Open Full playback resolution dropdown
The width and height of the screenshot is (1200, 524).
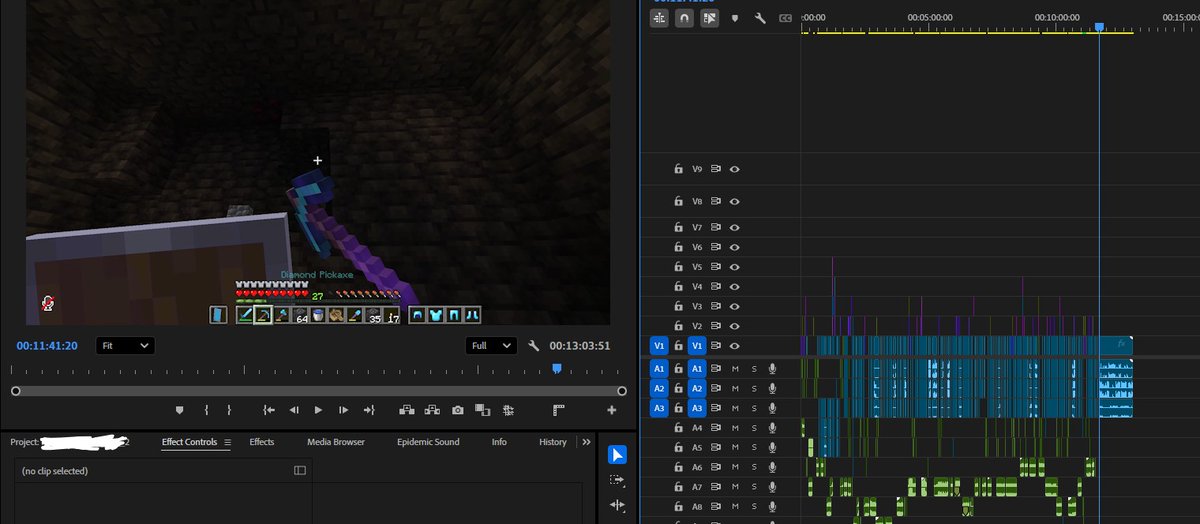(x=491, y=345)
